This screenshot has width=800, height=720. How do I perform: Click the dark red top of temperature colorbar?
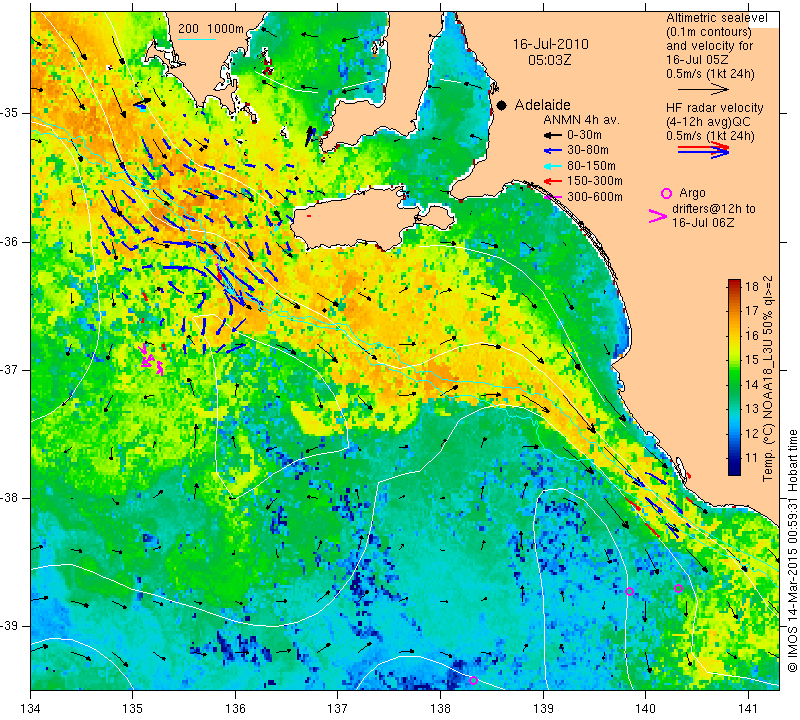[734, 283]
